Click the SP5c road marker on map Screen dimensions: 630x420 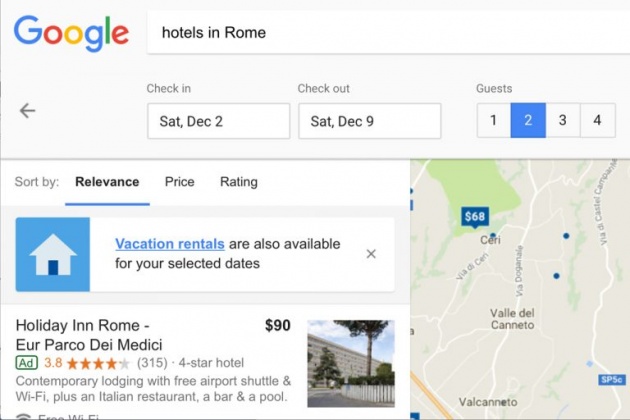pyautogui.click(x=612, y=379)
